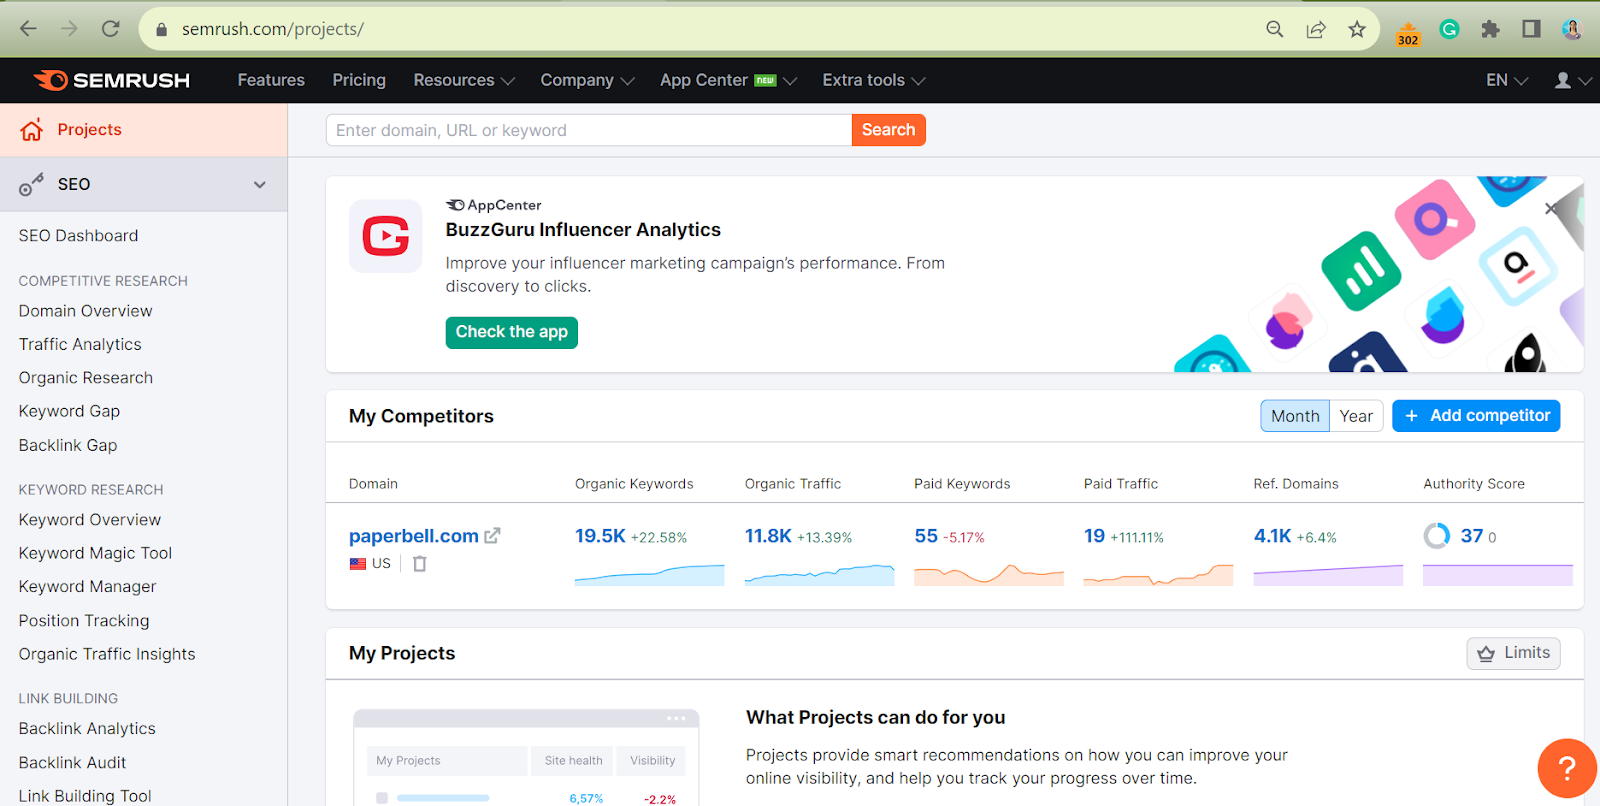Open Keyword Magic Tool in sidebar
Screen dimensions: 1600x806
(x=95, y=553)
